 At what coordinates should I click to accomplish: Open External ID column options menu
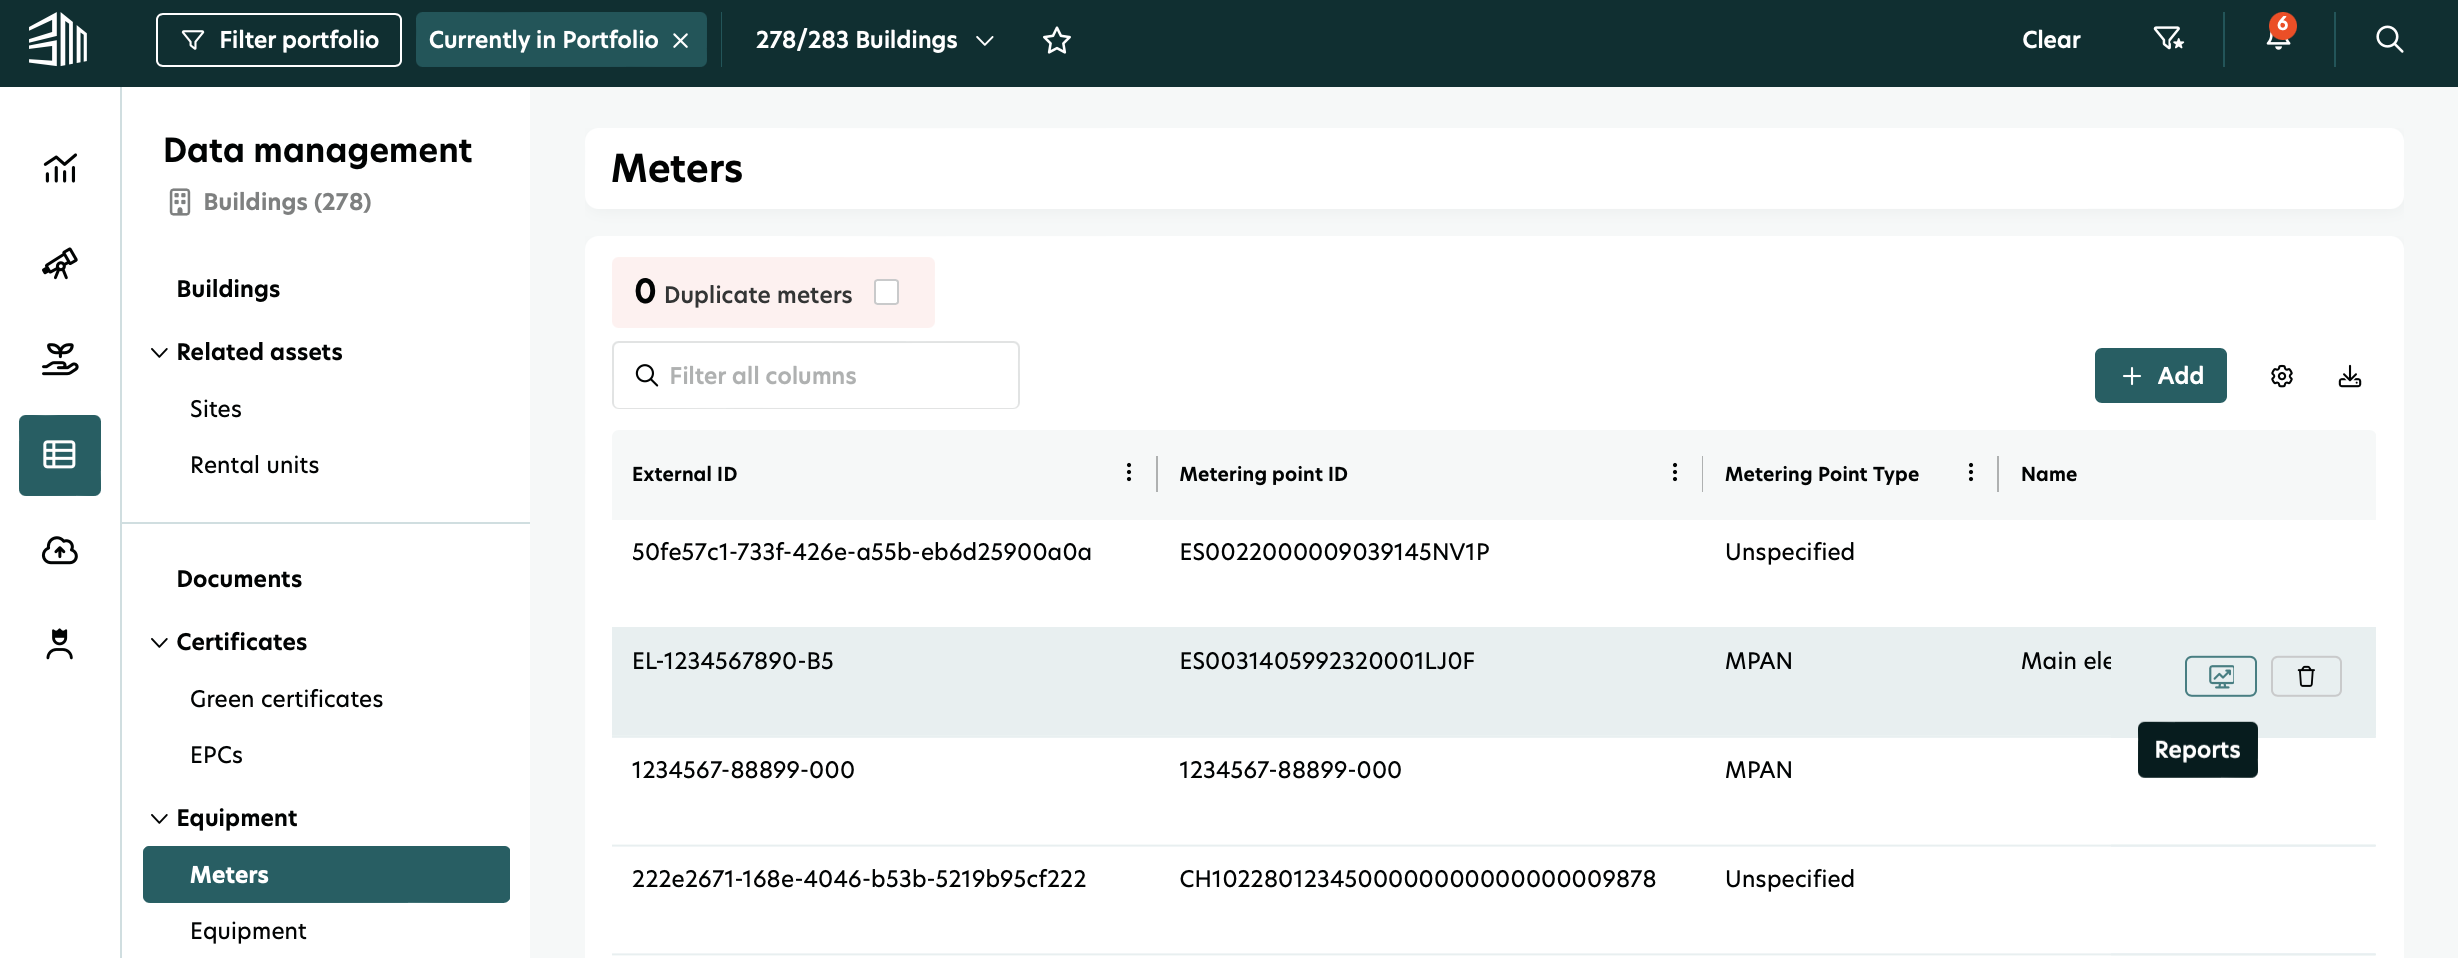tap(1129, 473)
